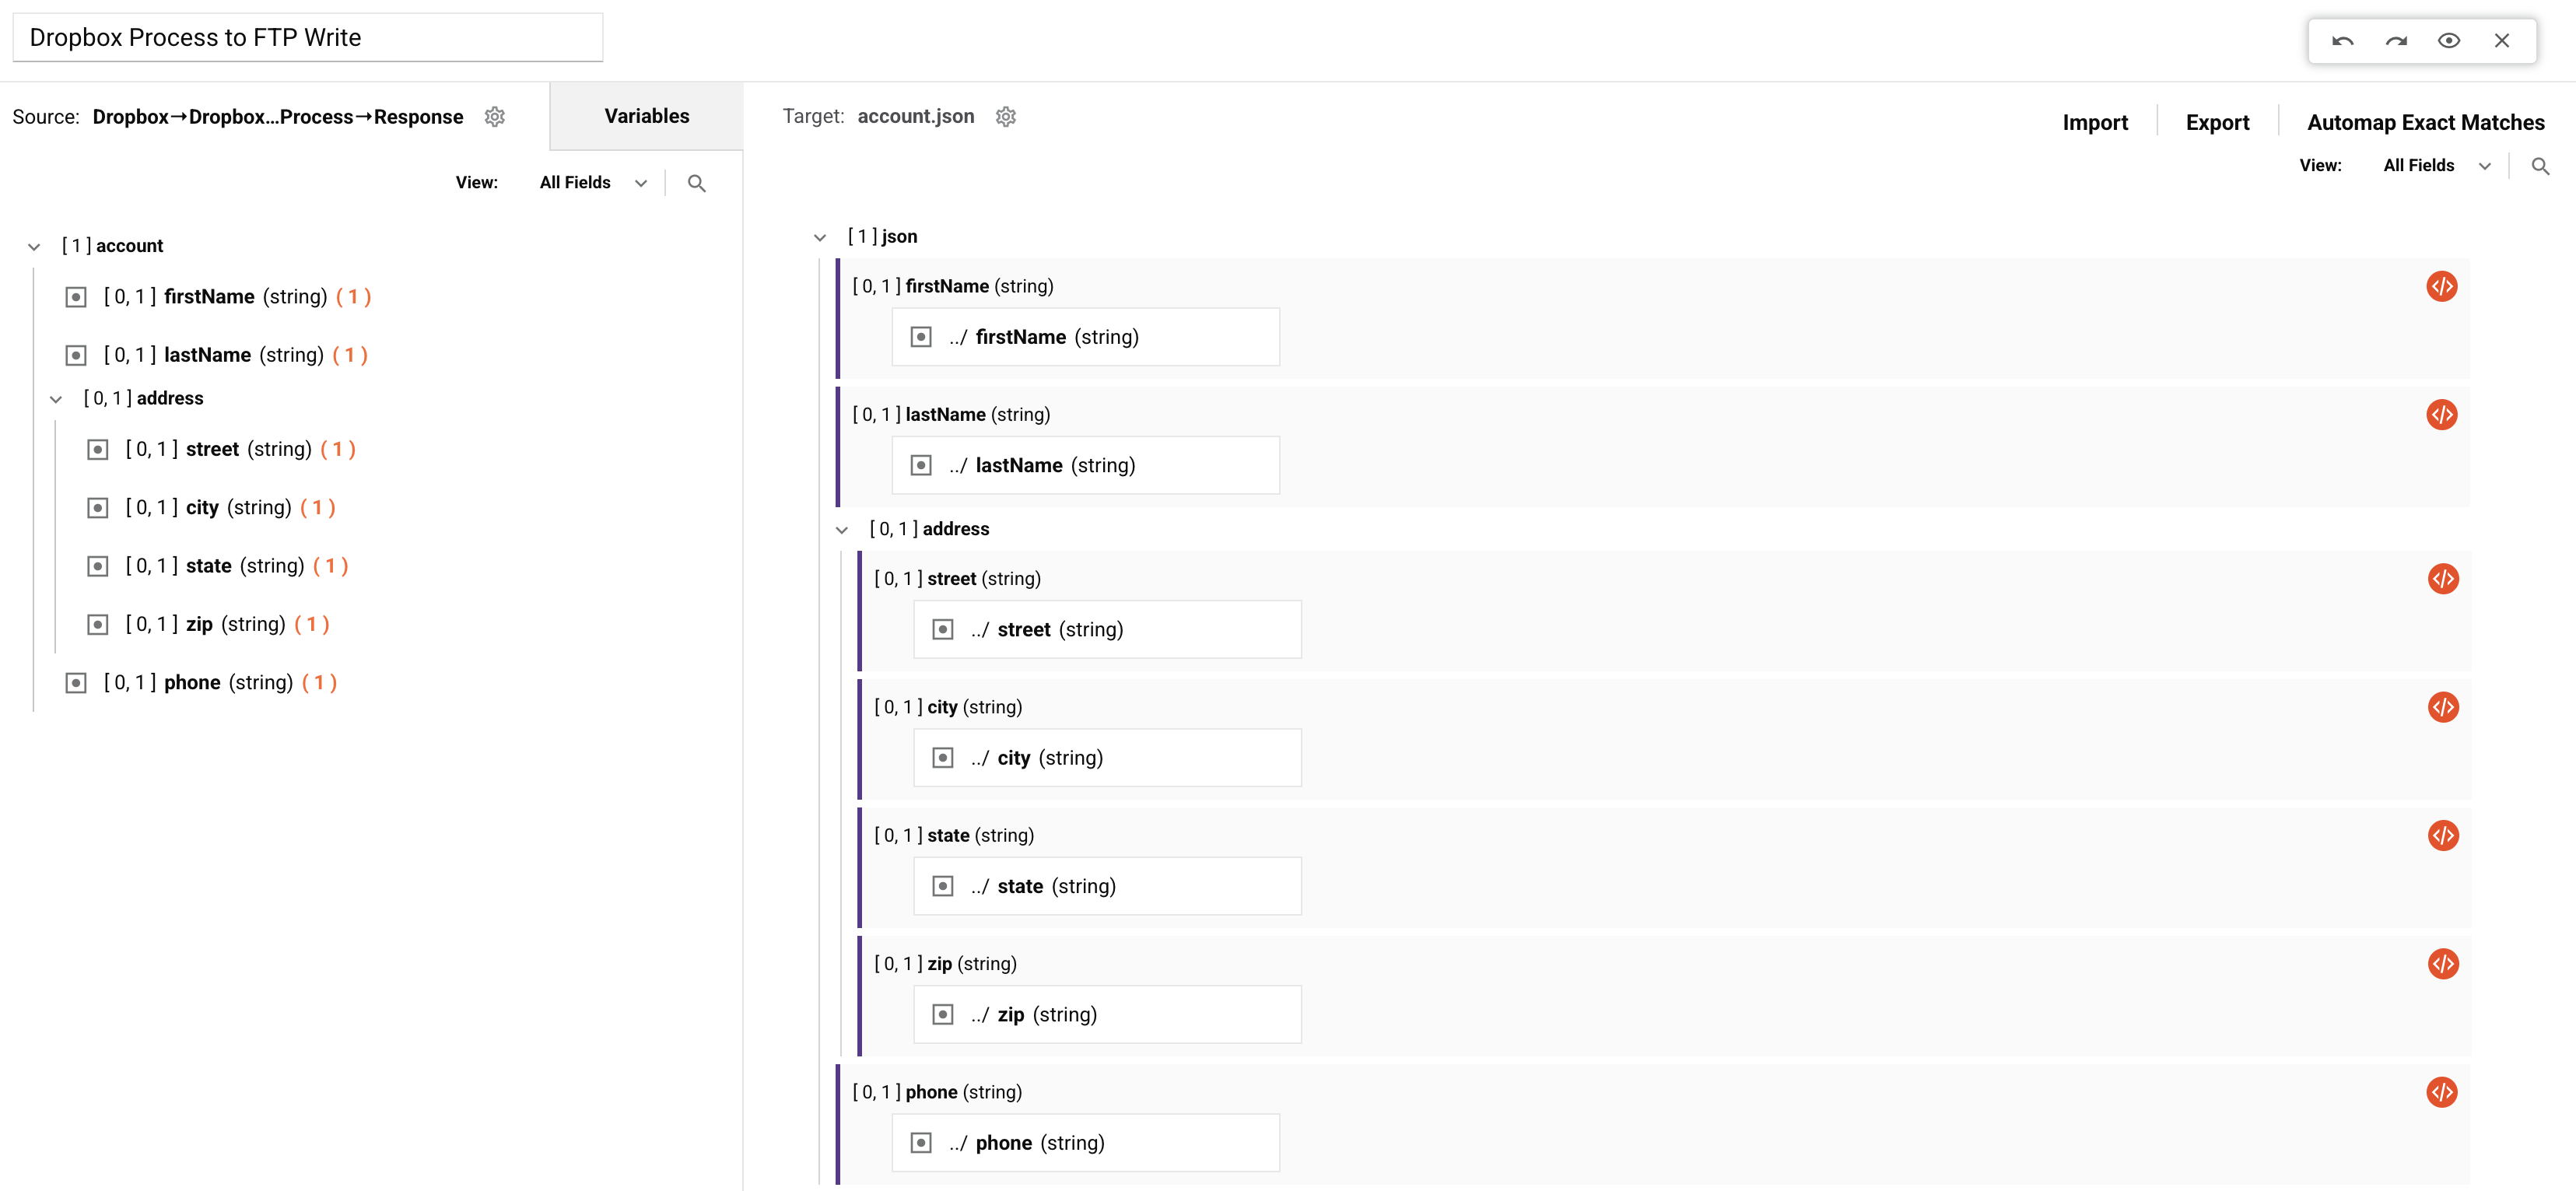Open target account.json settings gear
The image size is (2576, 1191).
coord(1006,117)
